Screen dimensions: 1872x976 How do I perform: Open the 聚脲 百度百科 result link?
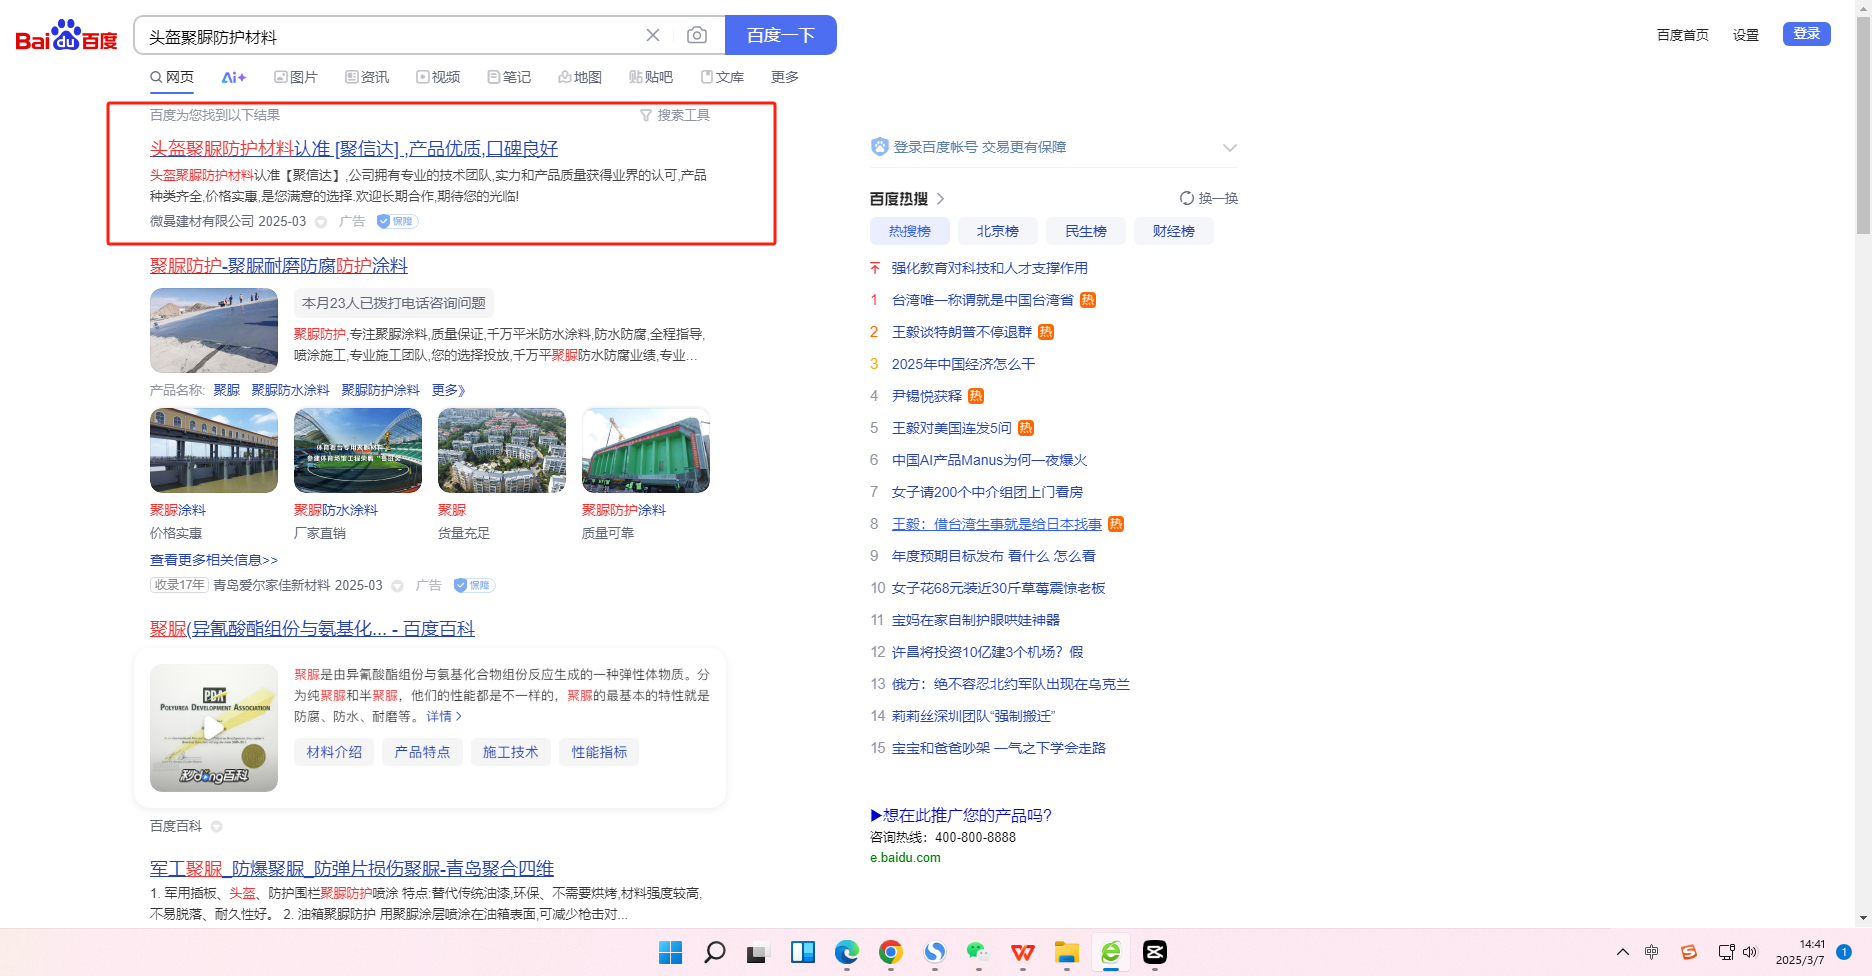(312, 628)
